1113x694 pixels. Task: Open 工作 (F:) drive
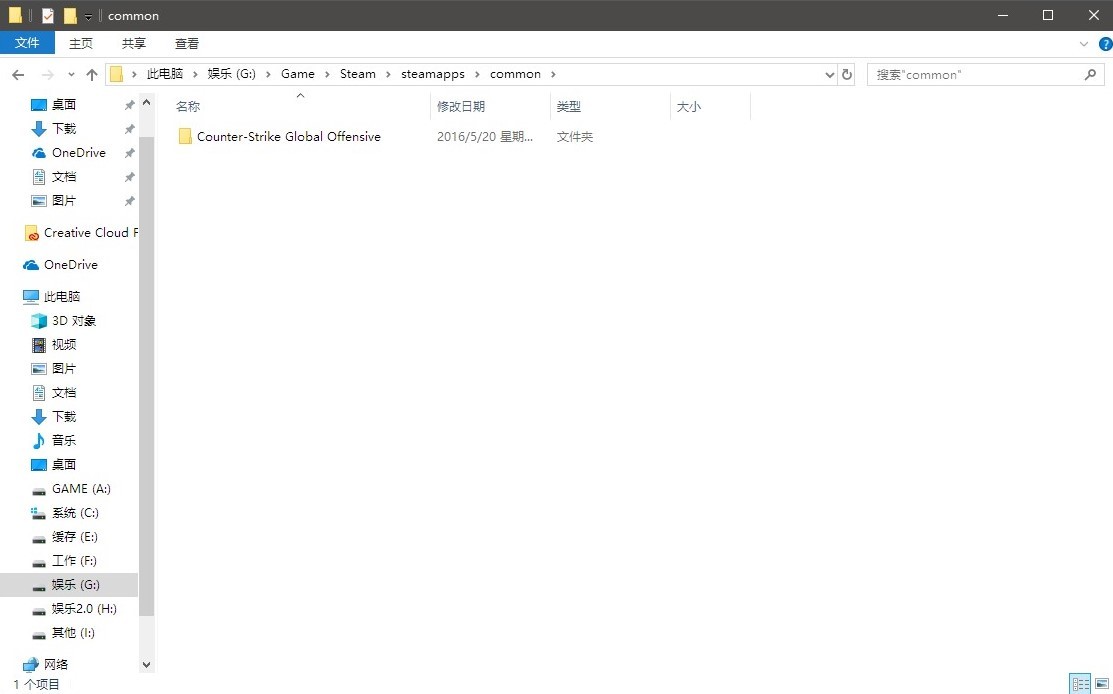[x=74, y=561]
